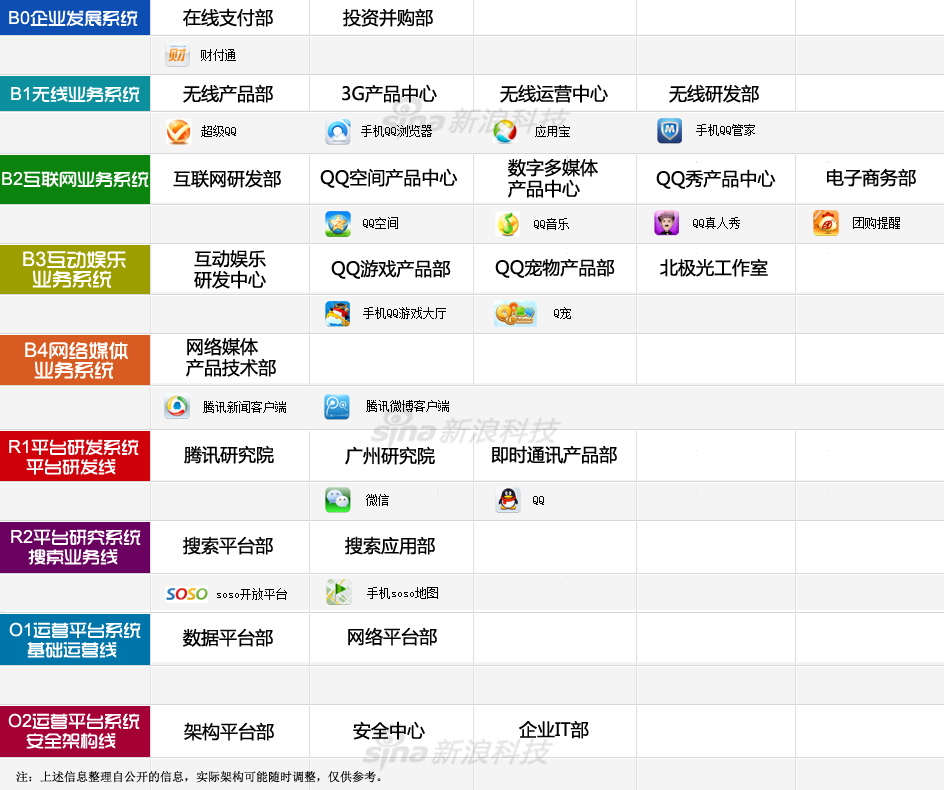Click the 北极光工作室 cell
The height and width of the screenshot is (790, 944).
(715, 269)
